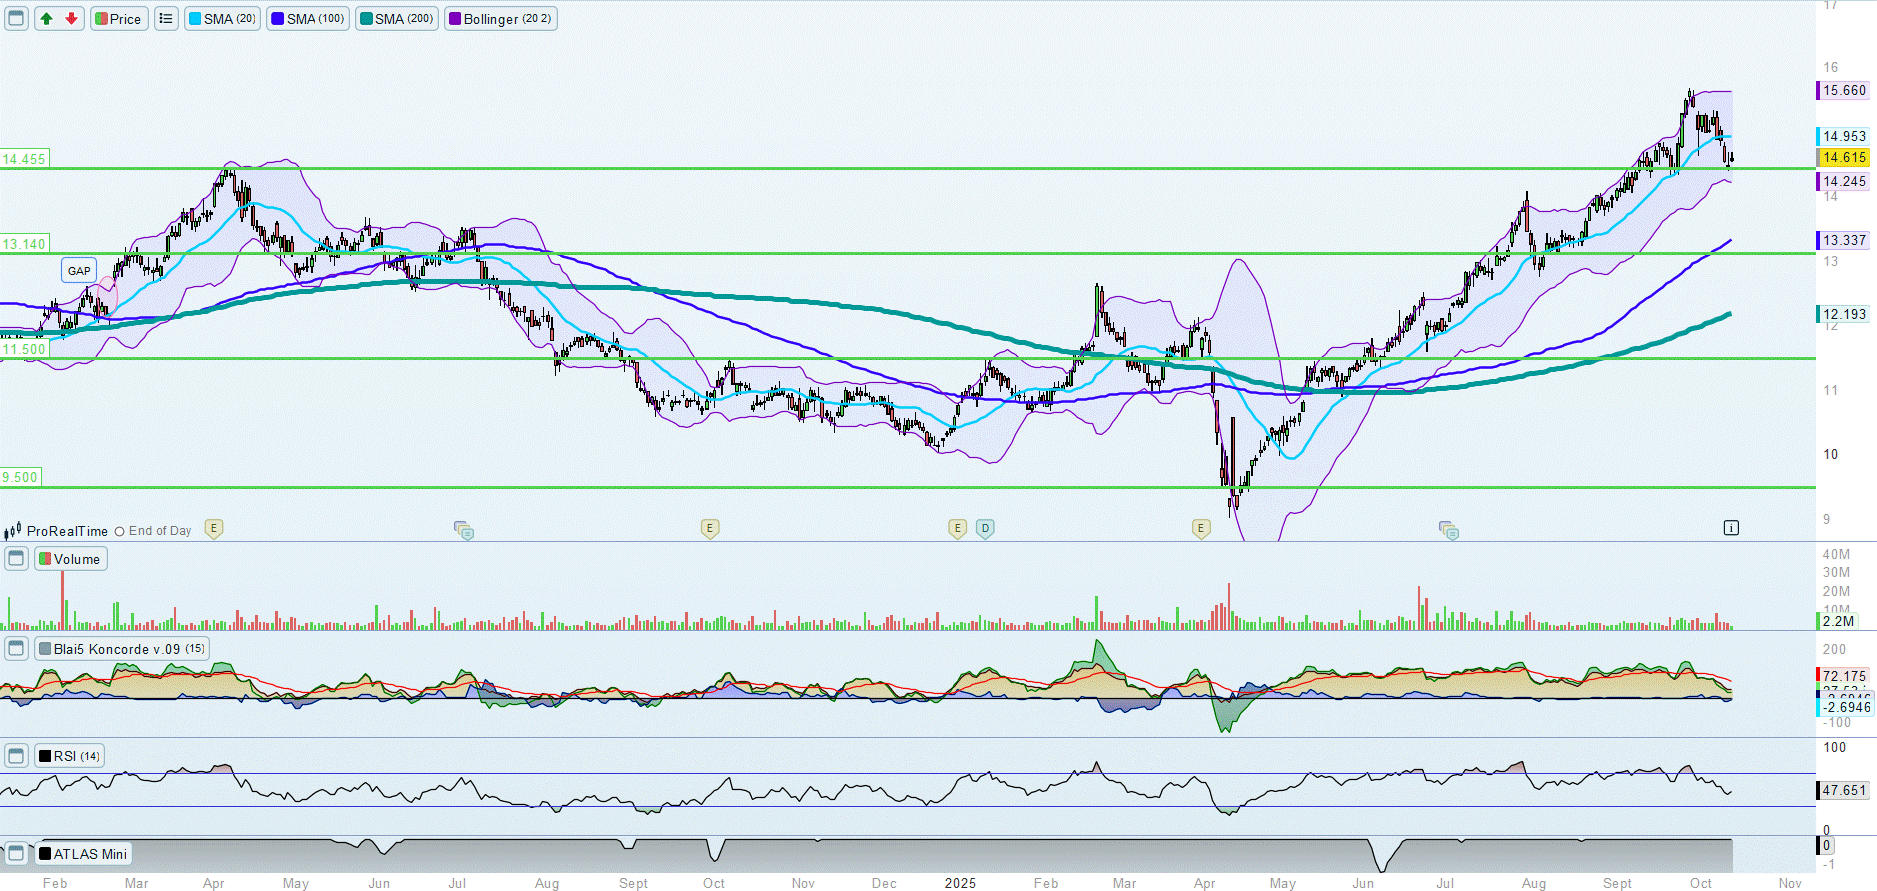Toggle the RSI panel window icon
The width and height of the screenshot is (1877, 891).
(x=16, y=756)
